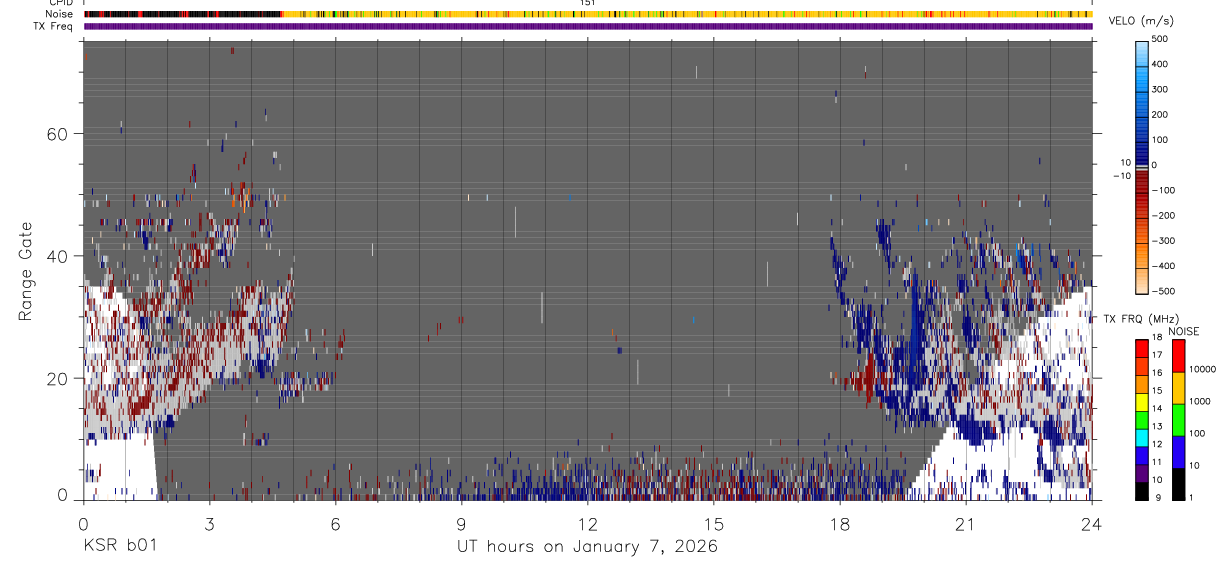
Task: Click the NOISE legend value '1000'
Action: click(1200, 401)
